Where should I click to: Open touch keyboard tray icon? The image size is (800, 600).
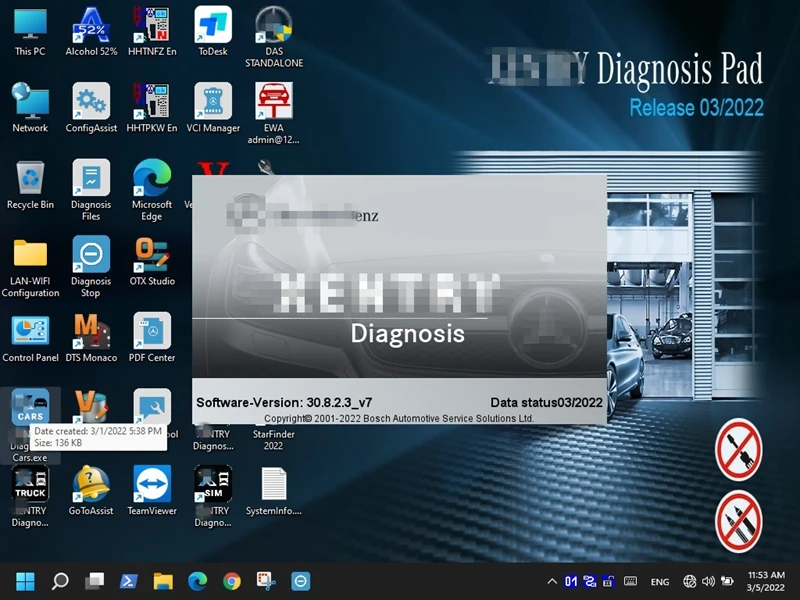(x=630, y=581)
